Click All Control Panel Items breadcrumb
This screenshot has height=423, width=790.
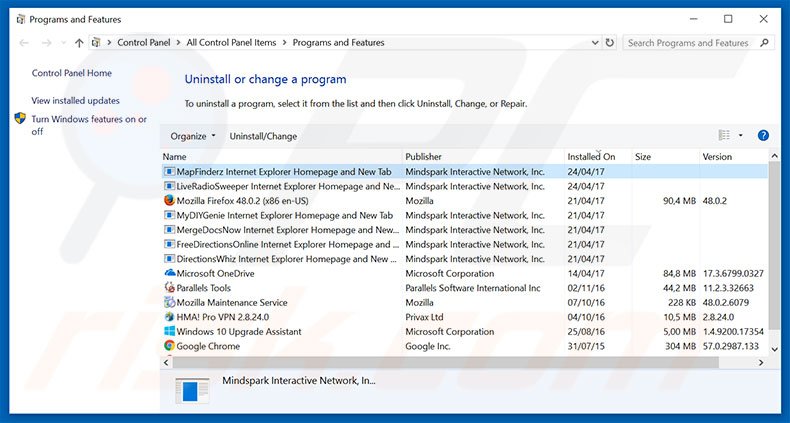tap(231, 43)
